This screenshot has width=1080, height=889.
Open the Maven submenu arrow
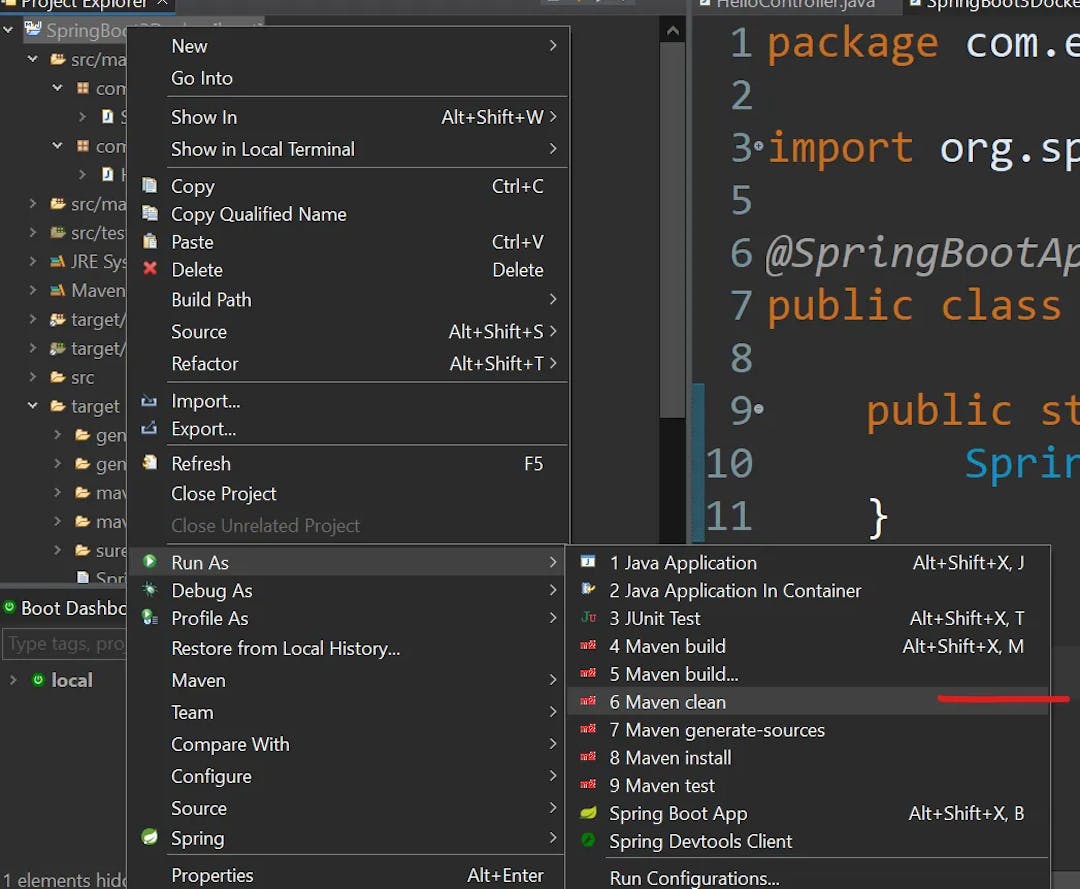553,680
